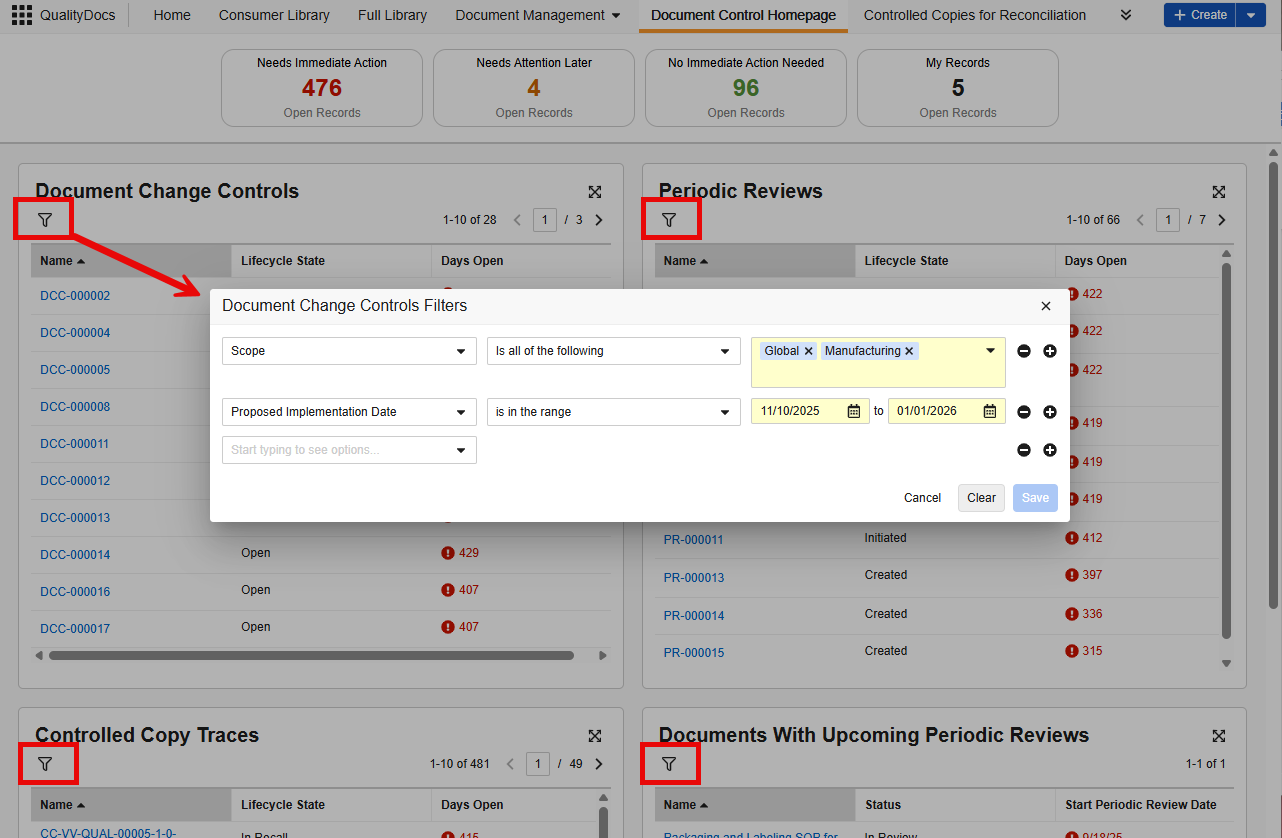Click the empty 'Start typing to see options' field
The image size is (1282, 838).
(x=340, y=450)
